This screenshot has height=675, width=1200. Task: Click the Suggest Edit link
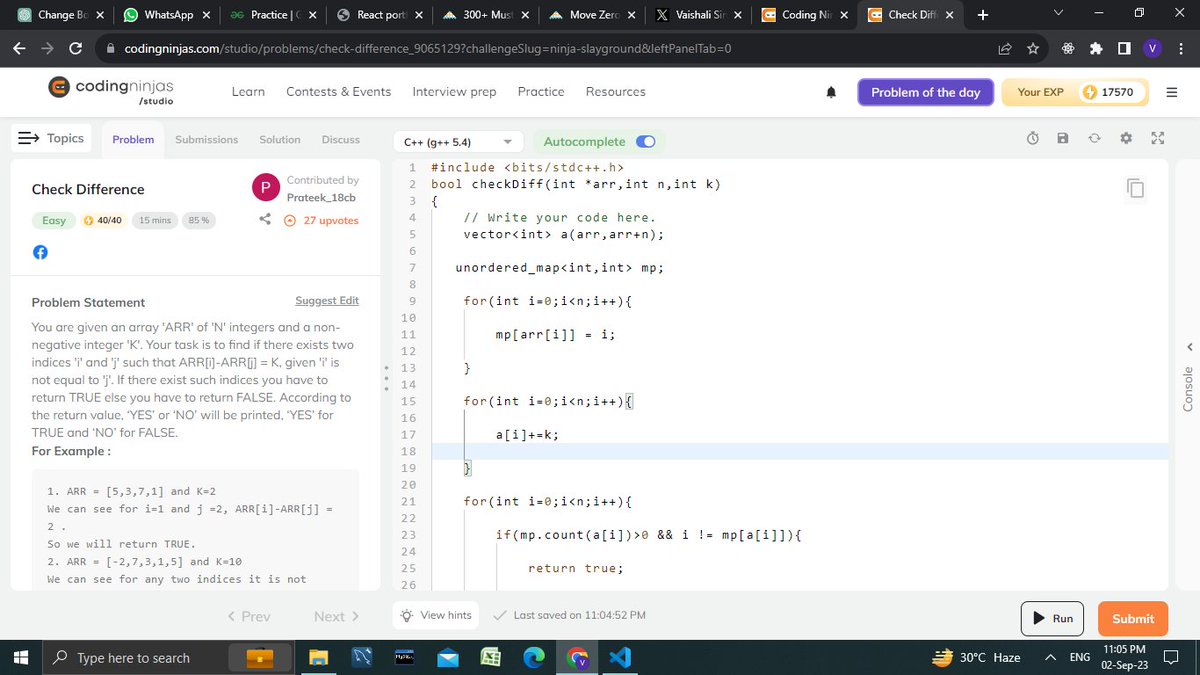[327, 300]
